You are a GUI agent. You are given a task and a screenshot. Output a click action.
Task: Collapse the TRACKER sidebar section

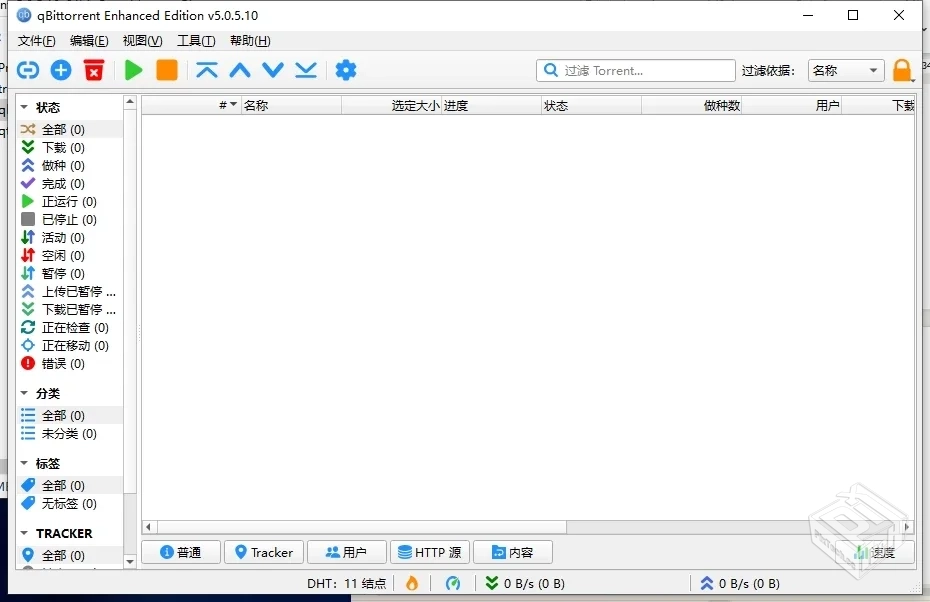(24, 533)
